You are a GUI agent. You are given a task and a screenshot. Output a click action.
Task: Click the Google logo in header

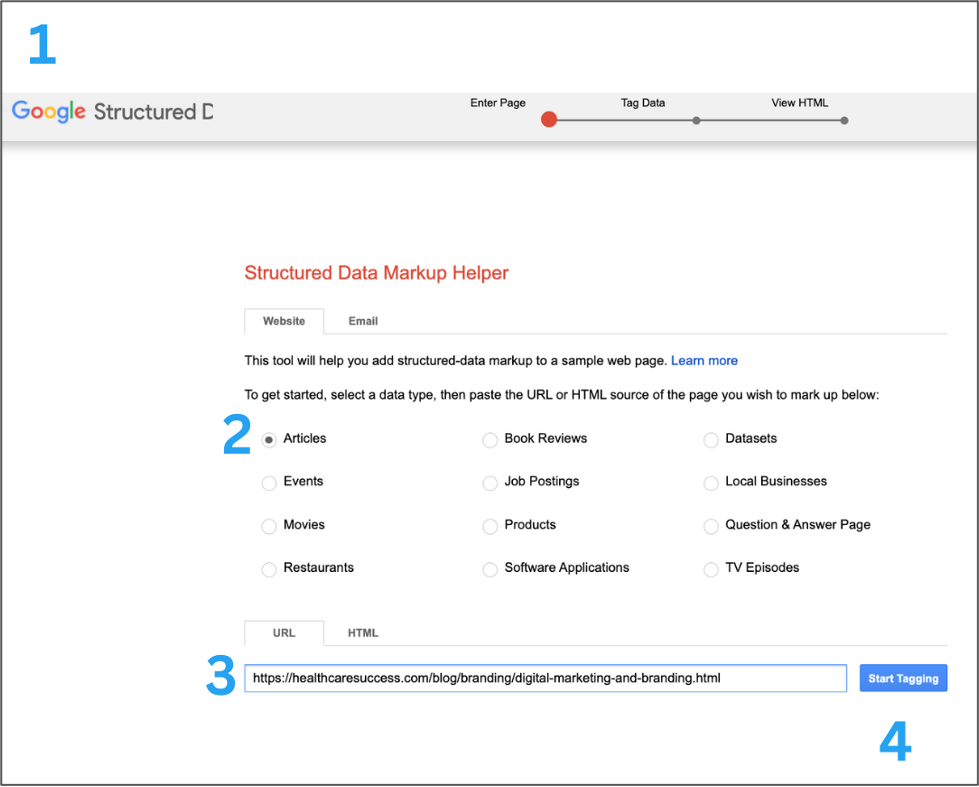[x=48, y=111]
